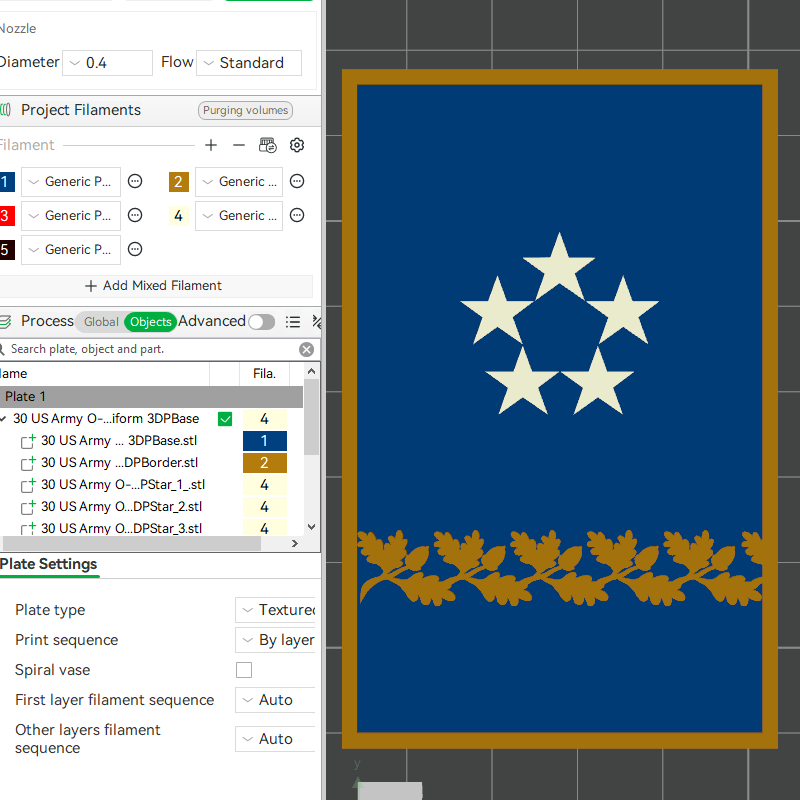Viewport: 800px width, 800px height.
Task: Enable Spiral vase checkbox
Action: pyautogui.click(x=244, y=670)
